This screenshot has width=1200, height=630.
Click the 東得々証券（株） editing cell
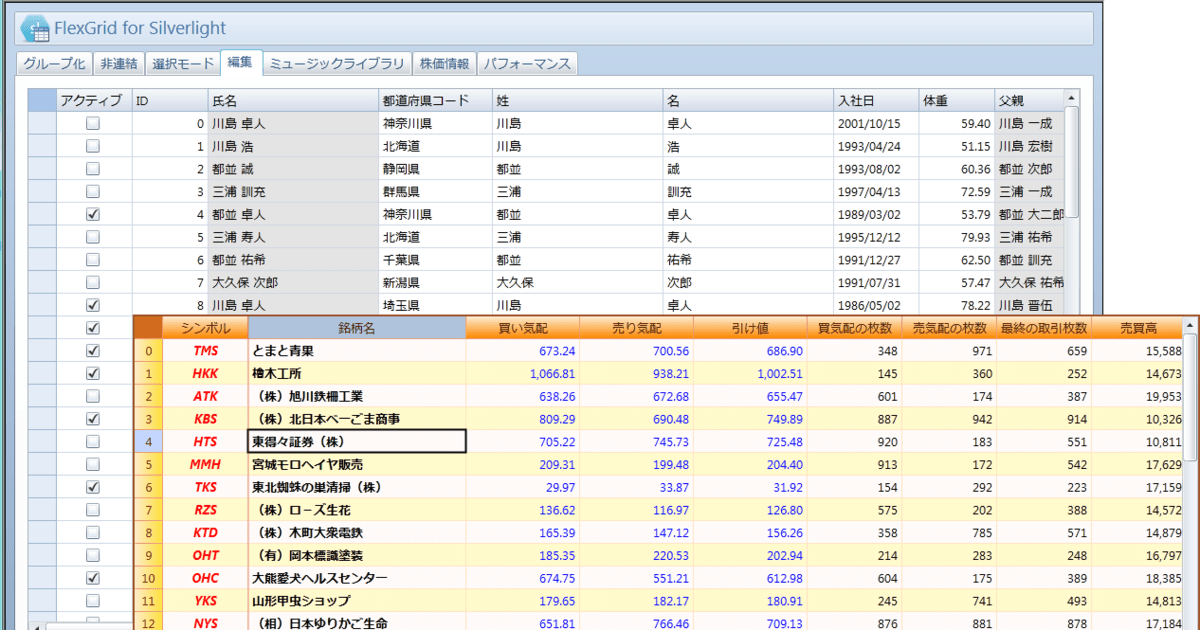356,442
